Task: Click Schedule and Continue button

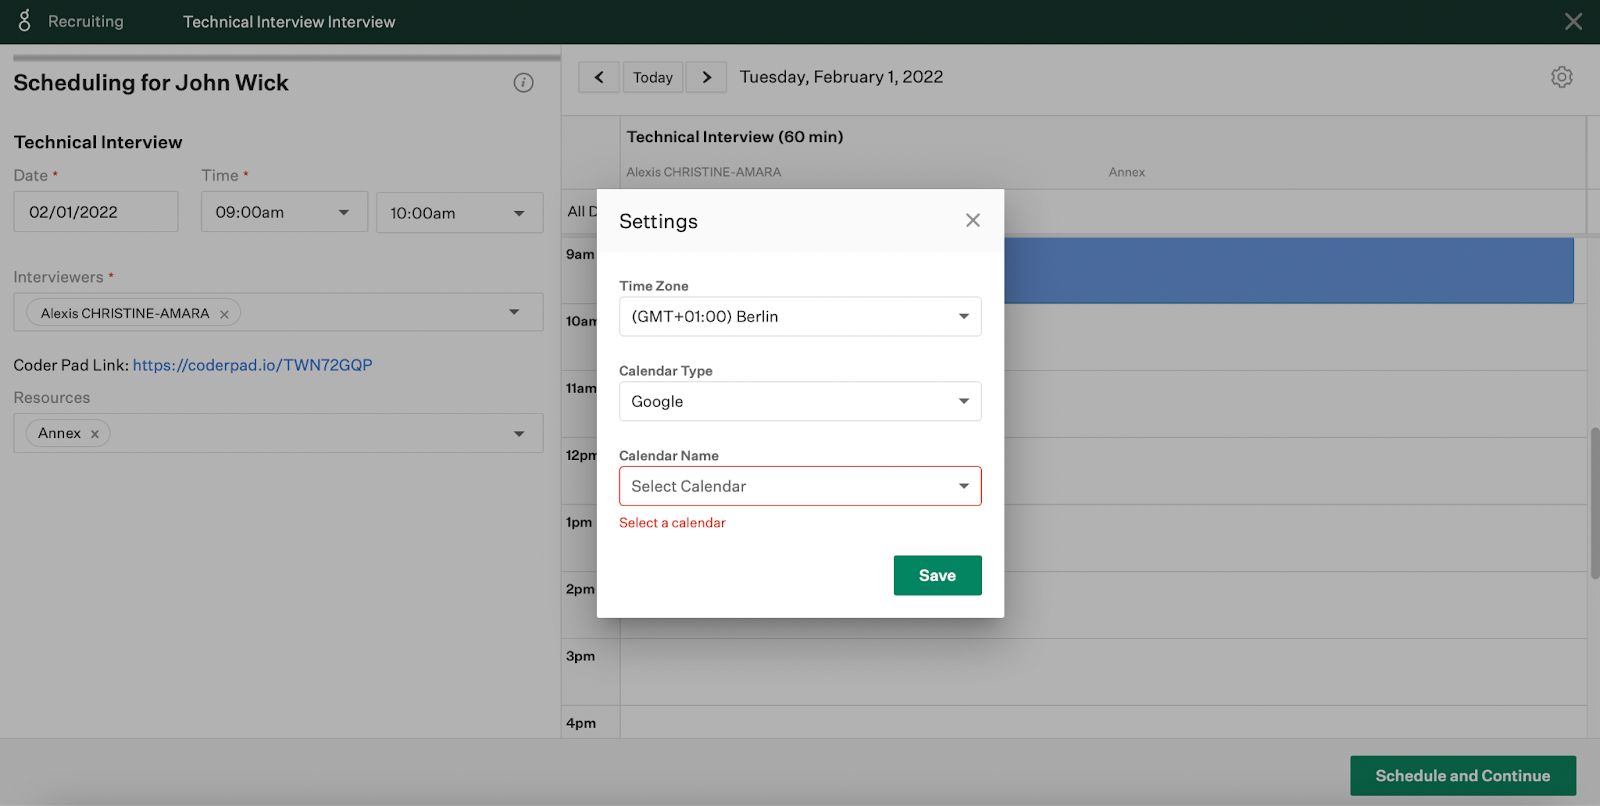Action: click(x=1463, y=776)
